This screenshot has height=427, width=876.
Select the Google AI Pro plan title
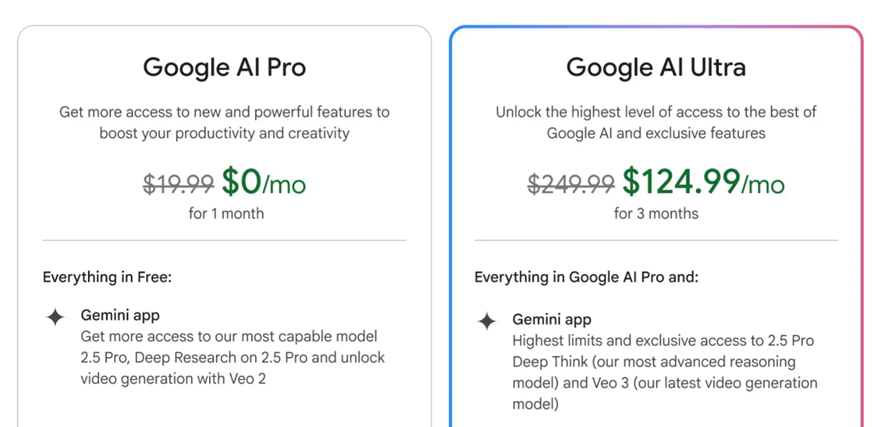(224, 68)
